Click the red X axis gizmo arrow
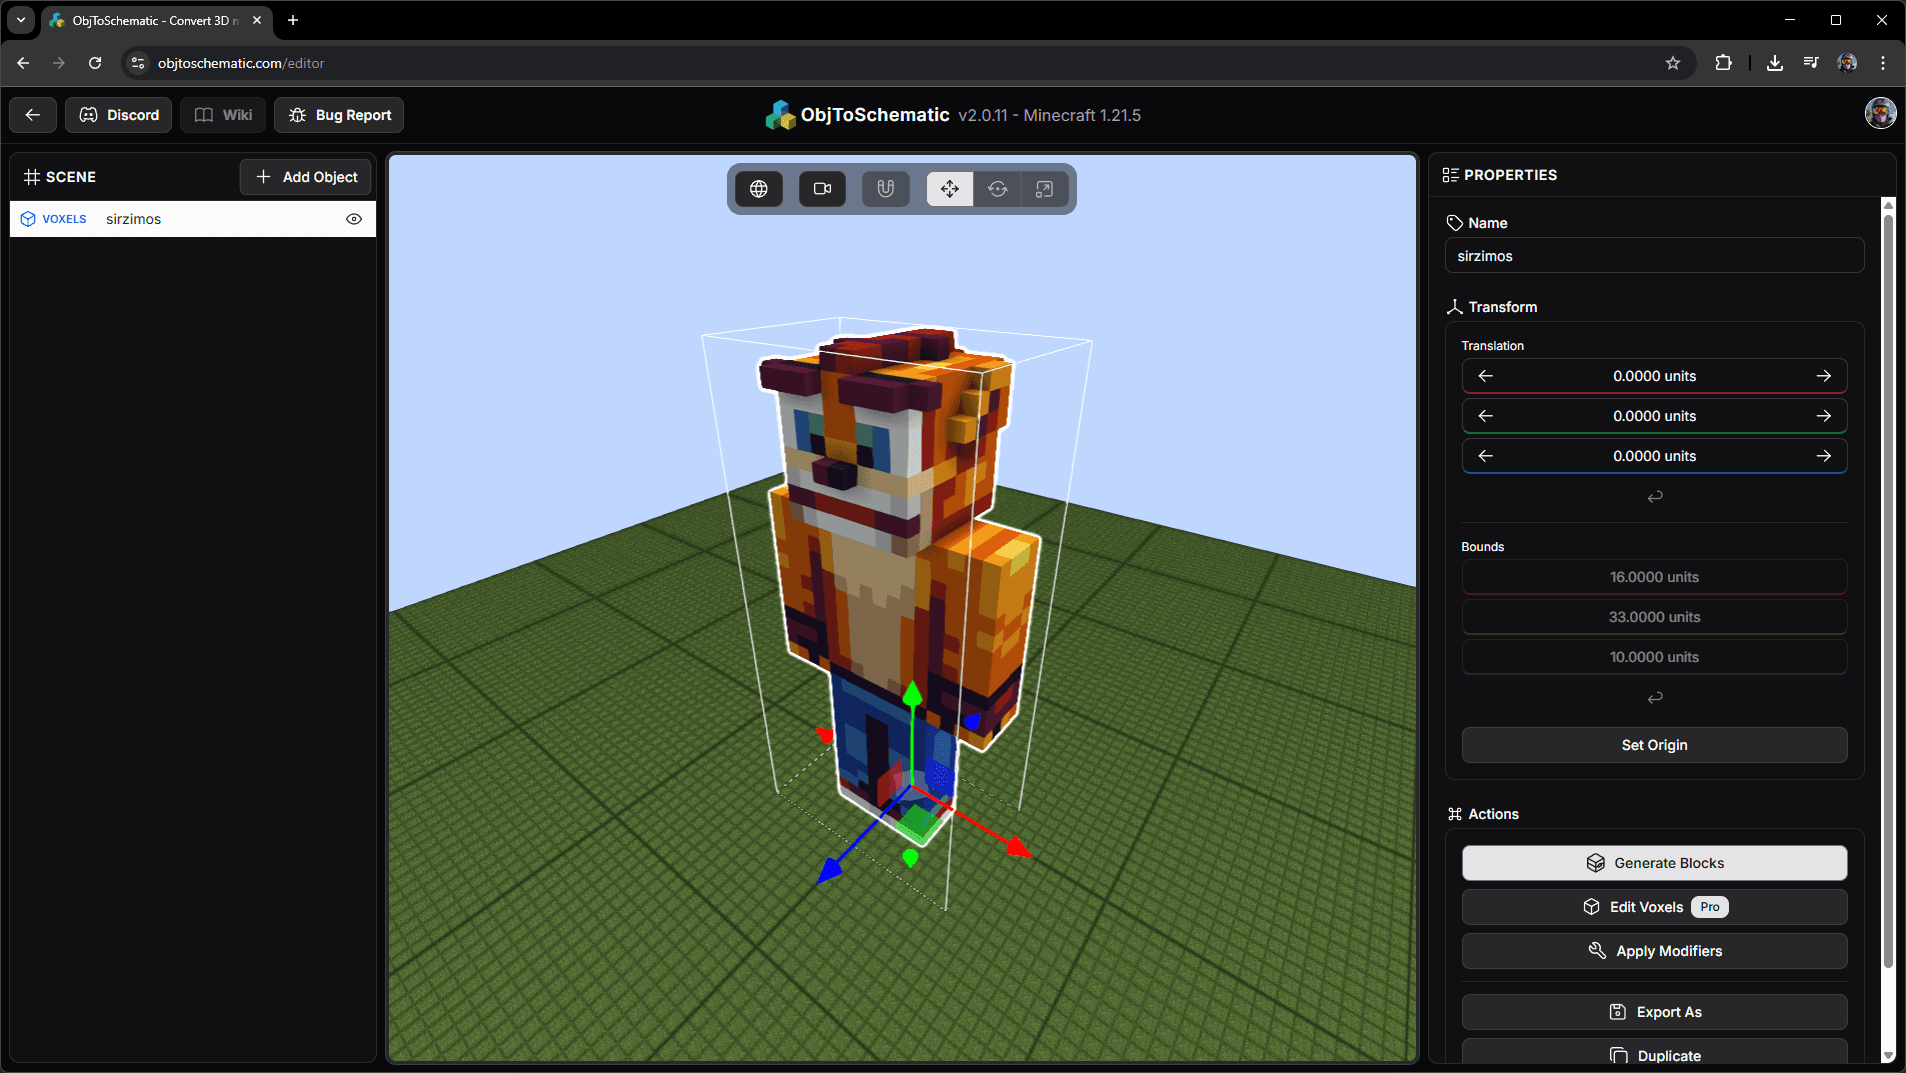Image resolution: width=1906 pixels, height=1073 pixels. (1017, 848)
